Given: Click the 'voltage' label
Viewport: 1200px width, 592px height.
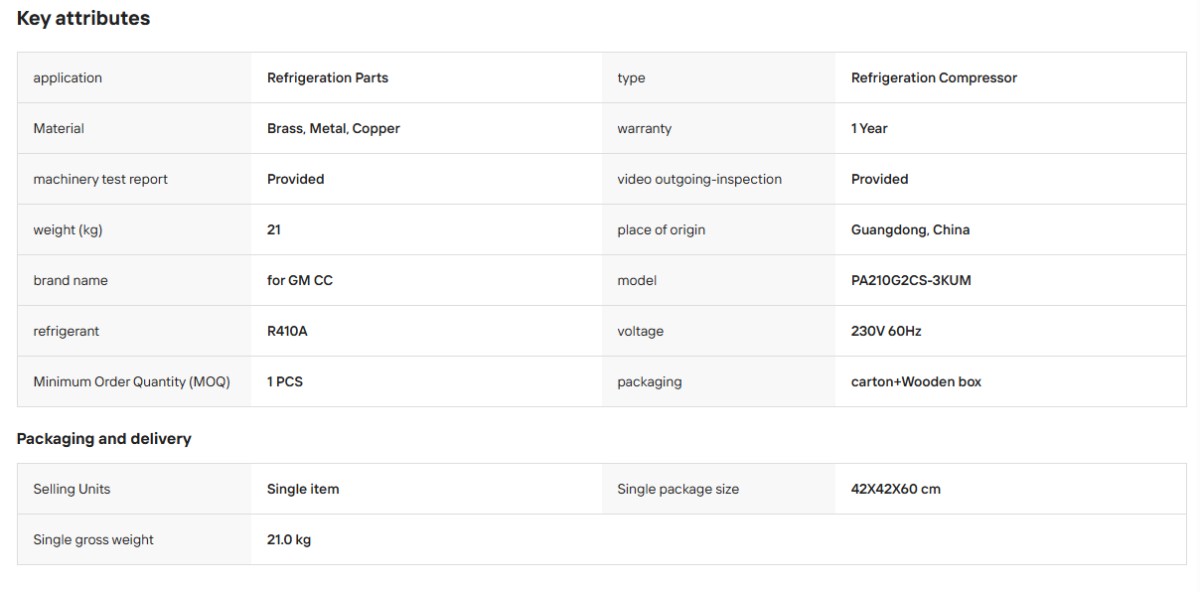Looking at the screenshot, I should pyautogui.click(x=640, y=331).
